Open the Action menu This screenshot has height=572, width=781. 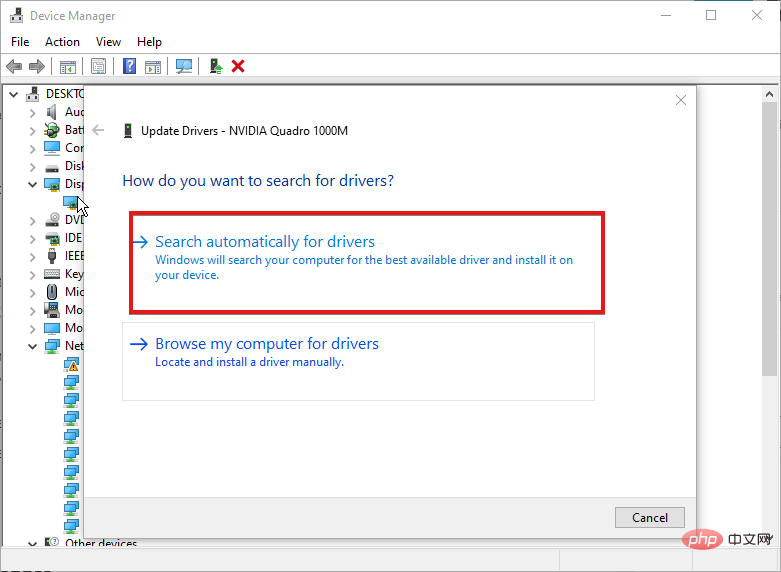pyautogui.click(x=62, y=42)
